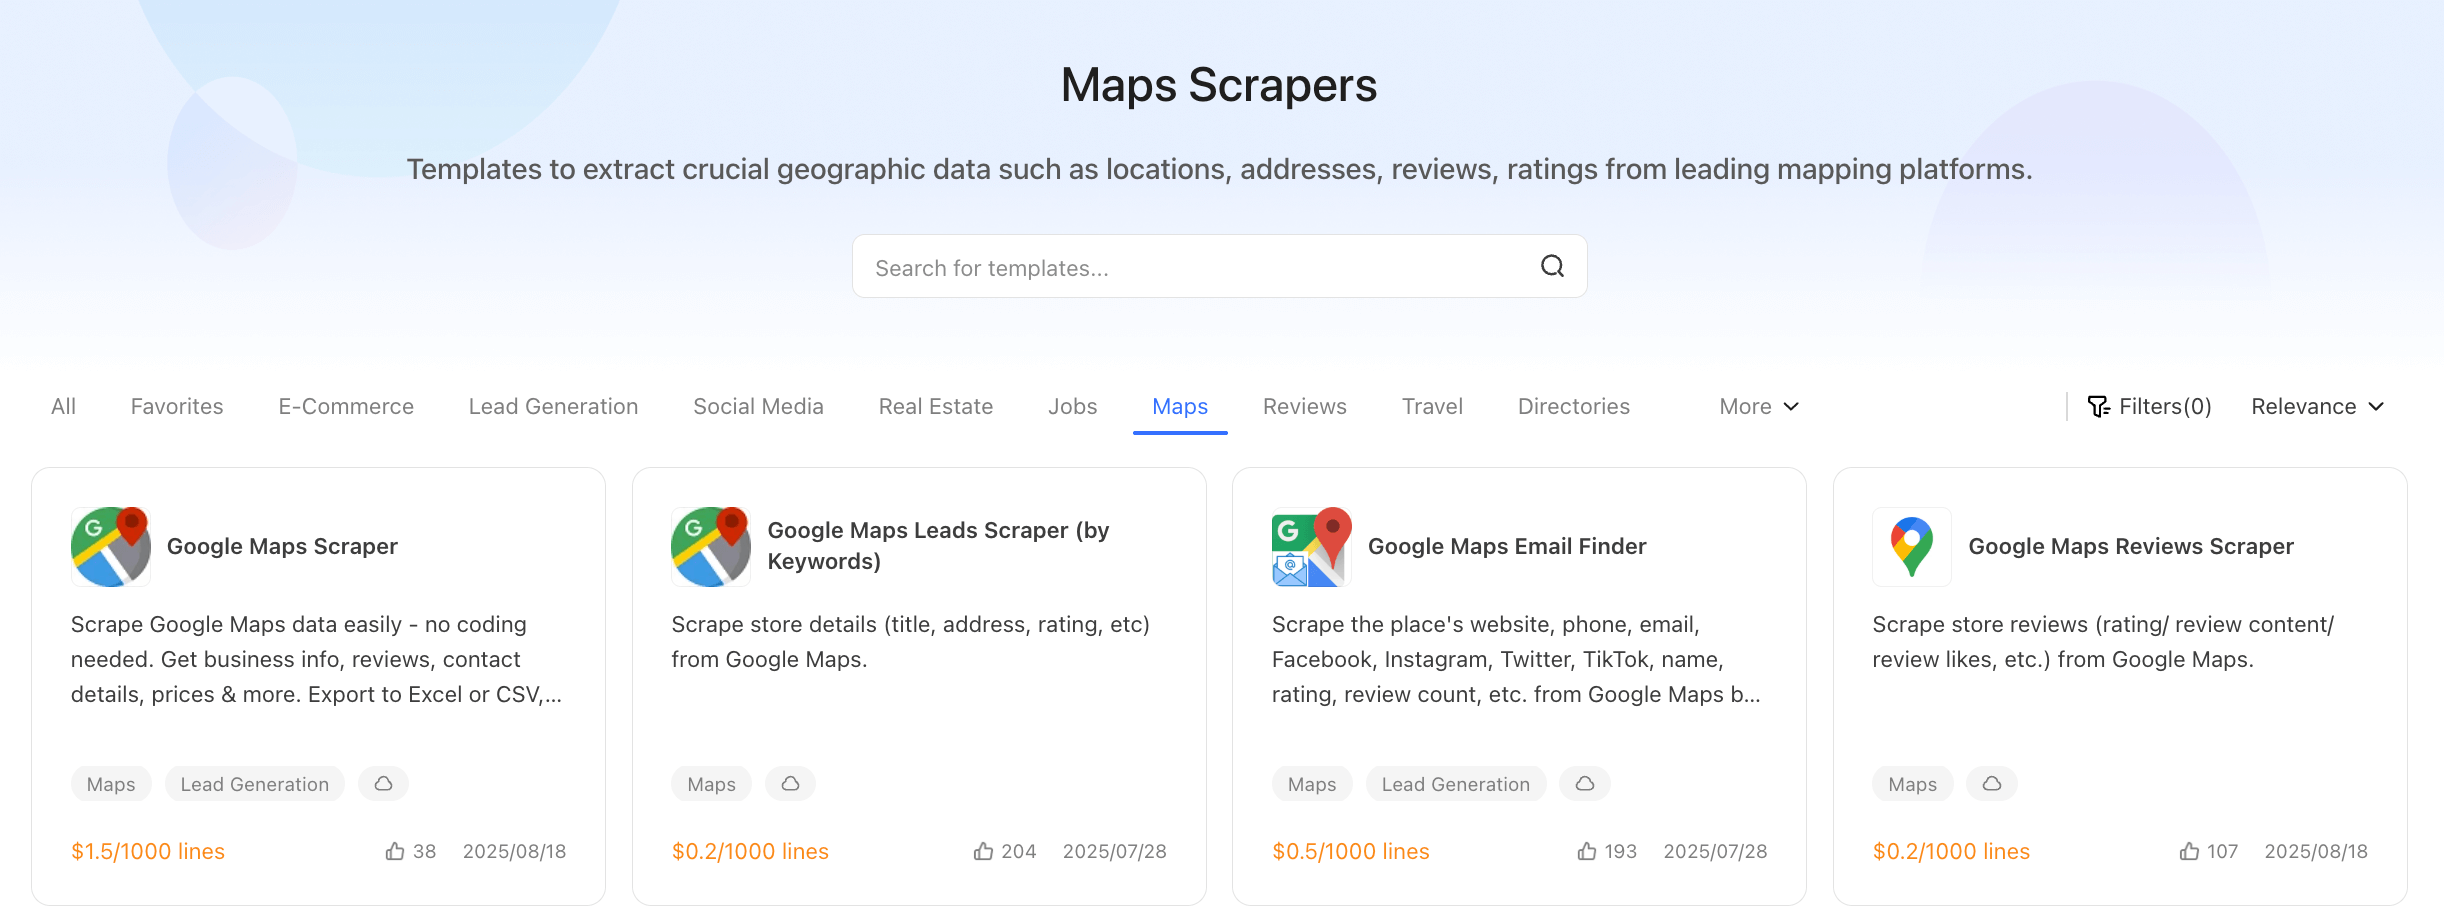Screen dimensions: 2444x914
Task: Click the cloud icon on Google Maps Reviews Scraper
Action: click(1990, 783)
